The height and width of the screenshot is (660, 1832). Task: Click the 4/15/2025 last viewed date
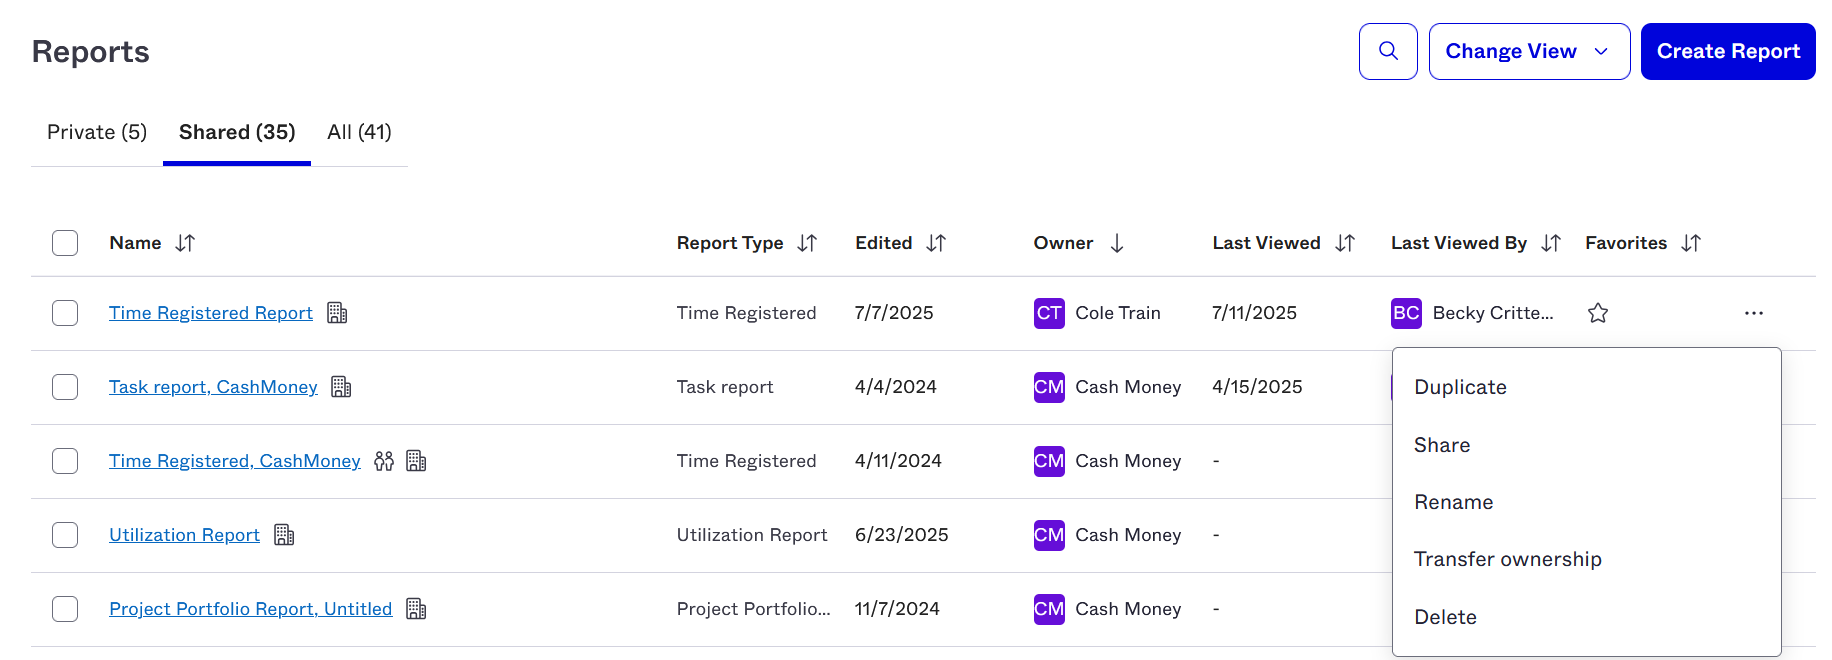[x=1257, y=387]
